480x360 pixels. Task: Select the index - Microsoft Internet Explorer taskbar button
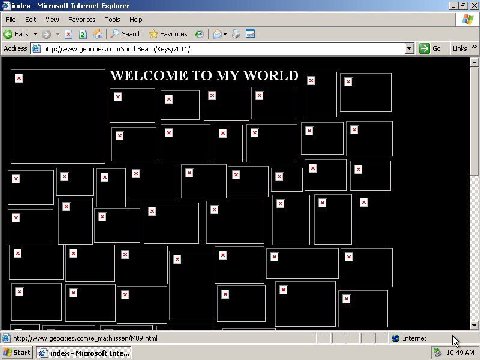pyautogui.click(x=84, y=353)
